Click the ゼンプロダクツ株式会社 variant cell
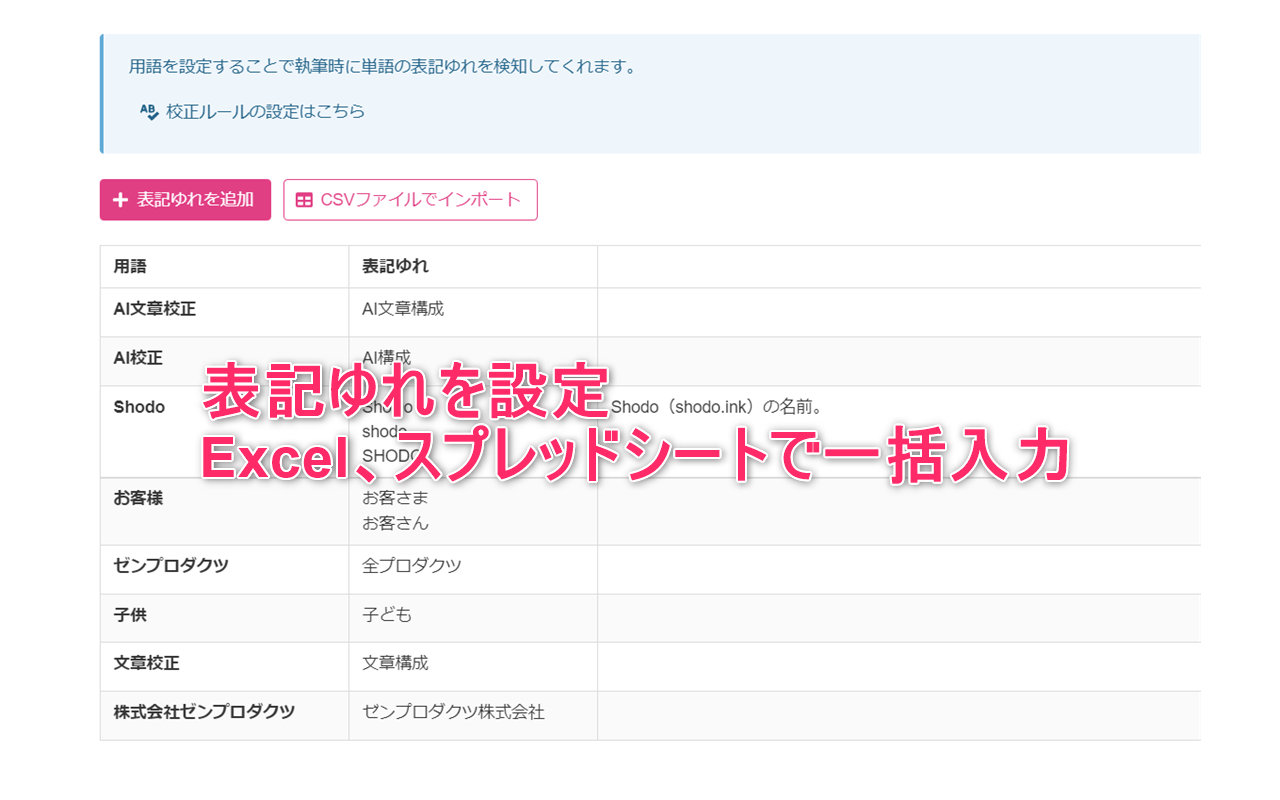The width and height of the screenshot is (1280, 800). click(473, 716)
